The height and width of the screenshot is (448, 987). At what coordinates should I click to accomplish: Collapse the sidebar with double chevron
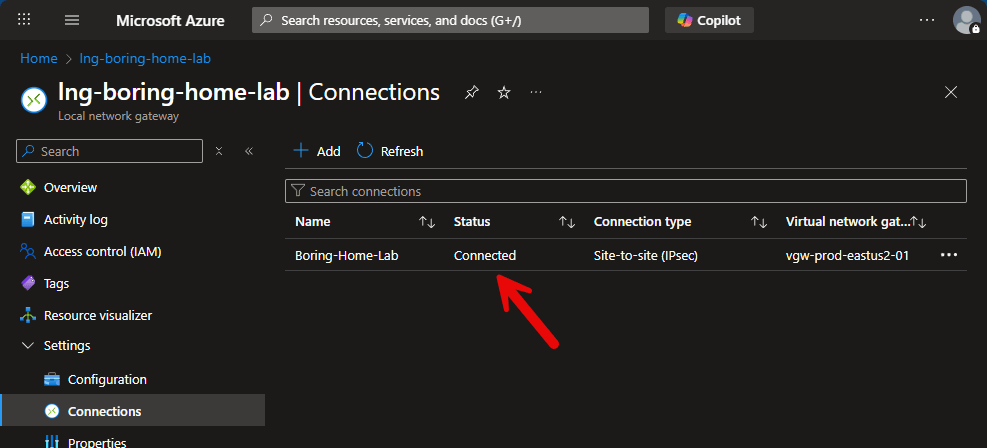(249, 151)
